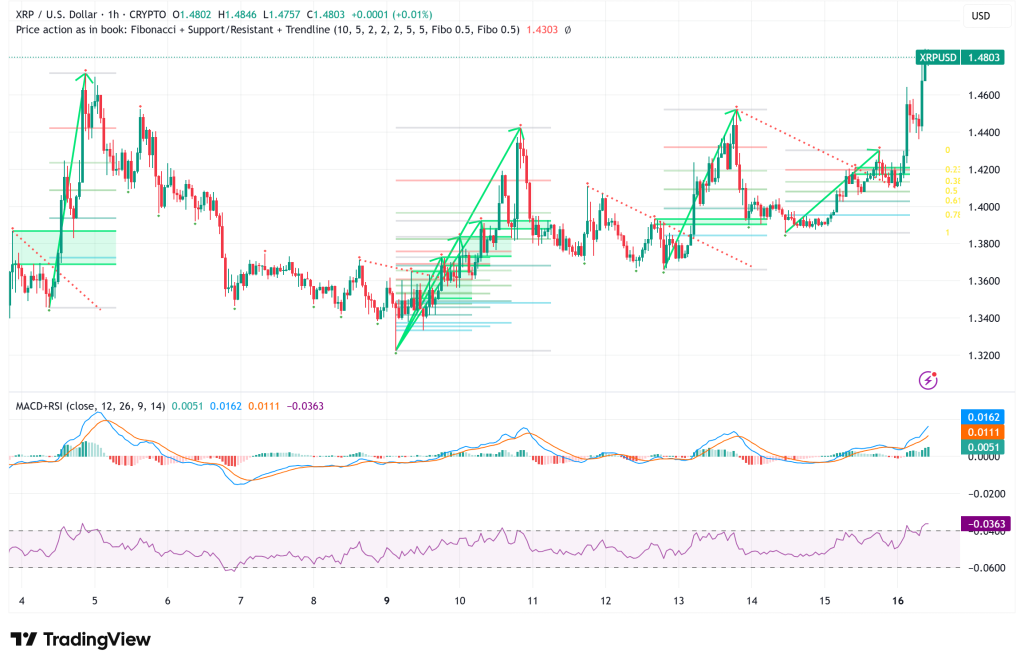Screen dimensions: 1024x666
Task: Expand the CRYPTO exchange label
Action: click(147, 15)
